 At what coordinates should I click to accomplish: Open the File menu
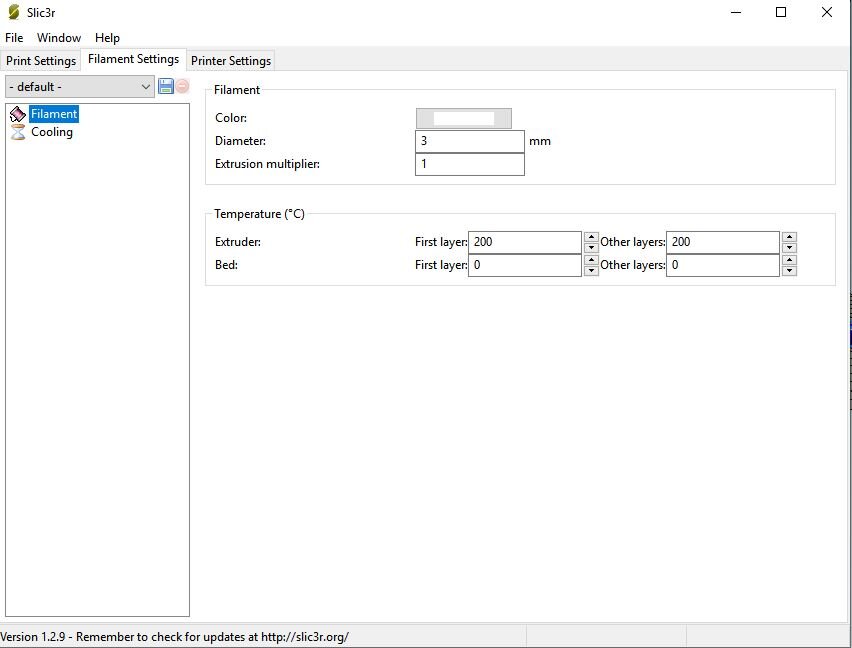tap(14, 38)
